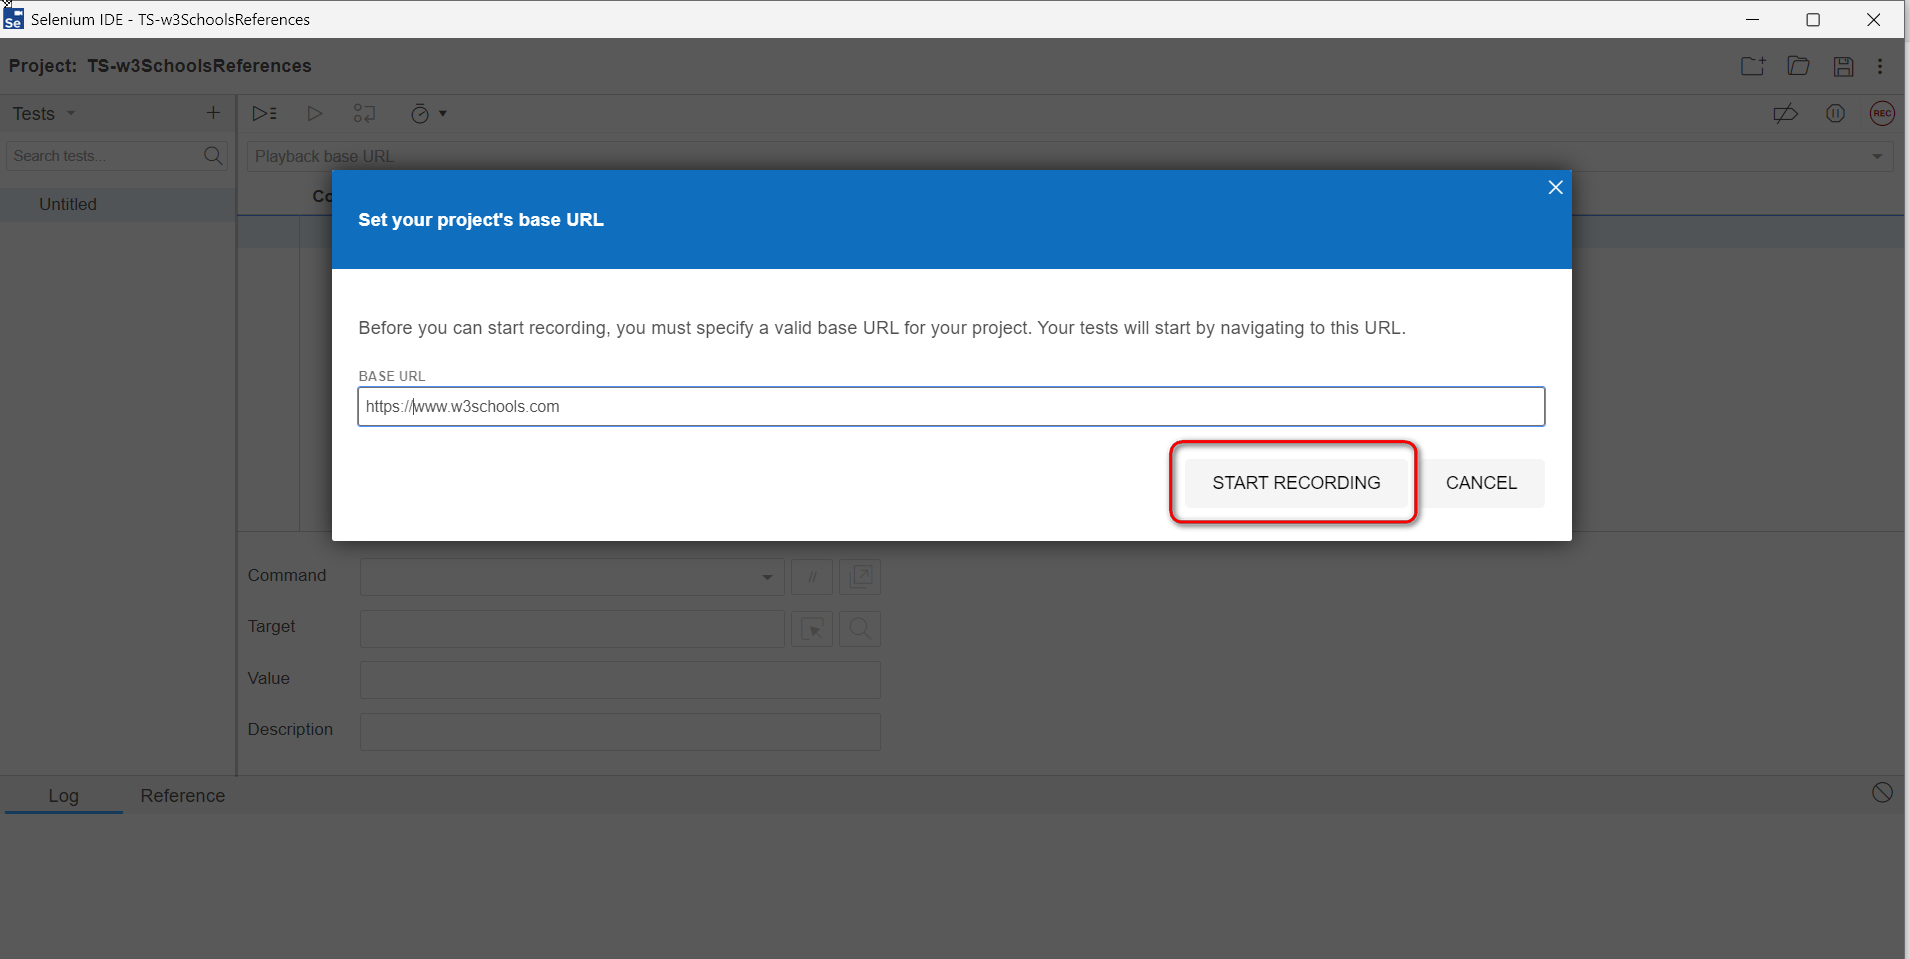Click the Create new project icon
The width and height of the screenshot is (1910, 959).
[x=1752, y=66]
